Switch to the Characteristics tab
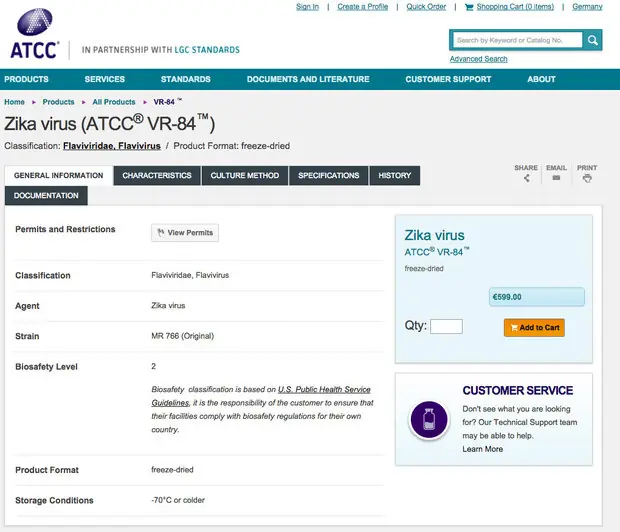The image size is (620, 532). (157, 176)
